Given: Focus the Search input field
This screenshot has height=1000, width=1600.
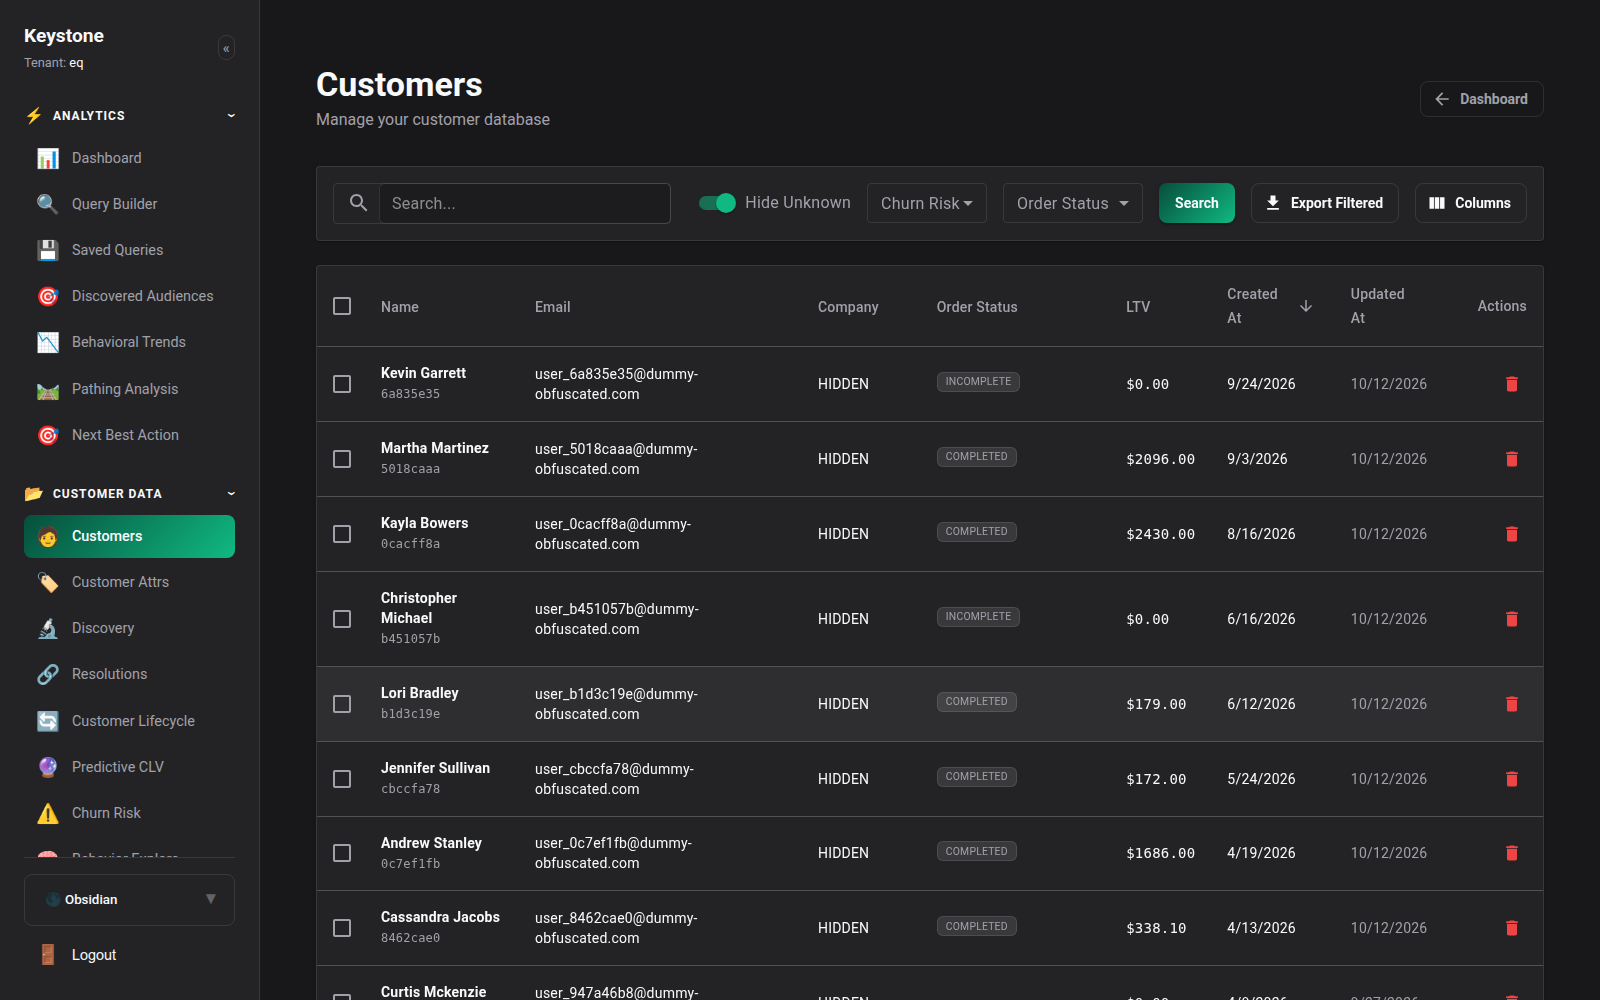Looking at the screenshot, I should click(x=525, y=203).
